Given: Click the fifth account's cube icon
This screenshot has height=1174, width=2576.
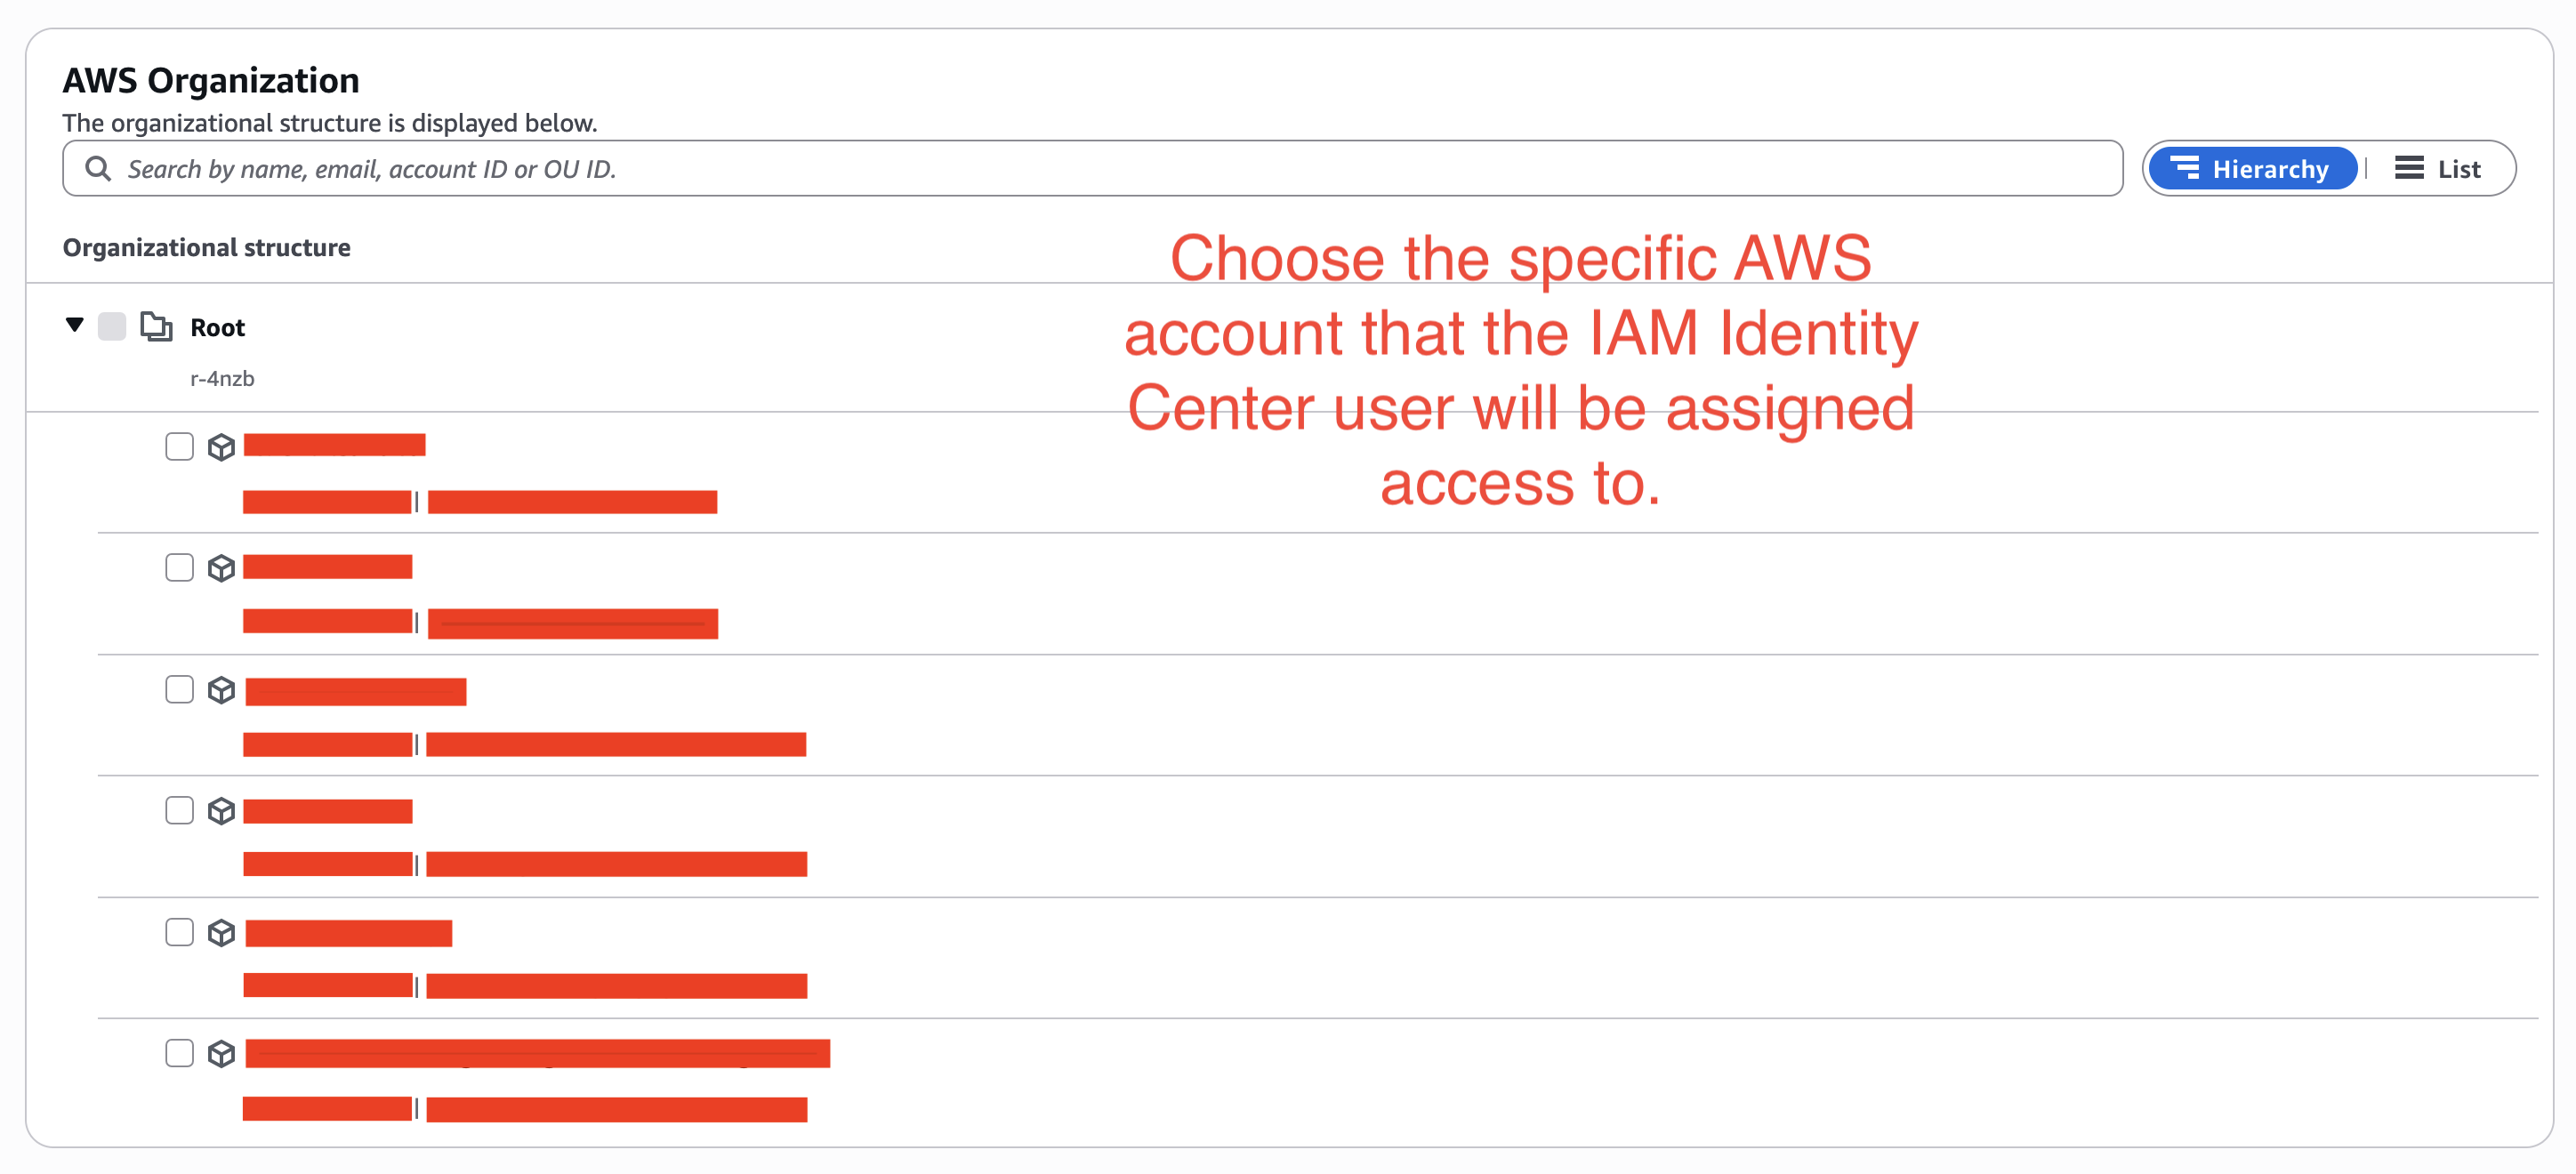Looking at the screenshot, I should (x=221, y=933).
